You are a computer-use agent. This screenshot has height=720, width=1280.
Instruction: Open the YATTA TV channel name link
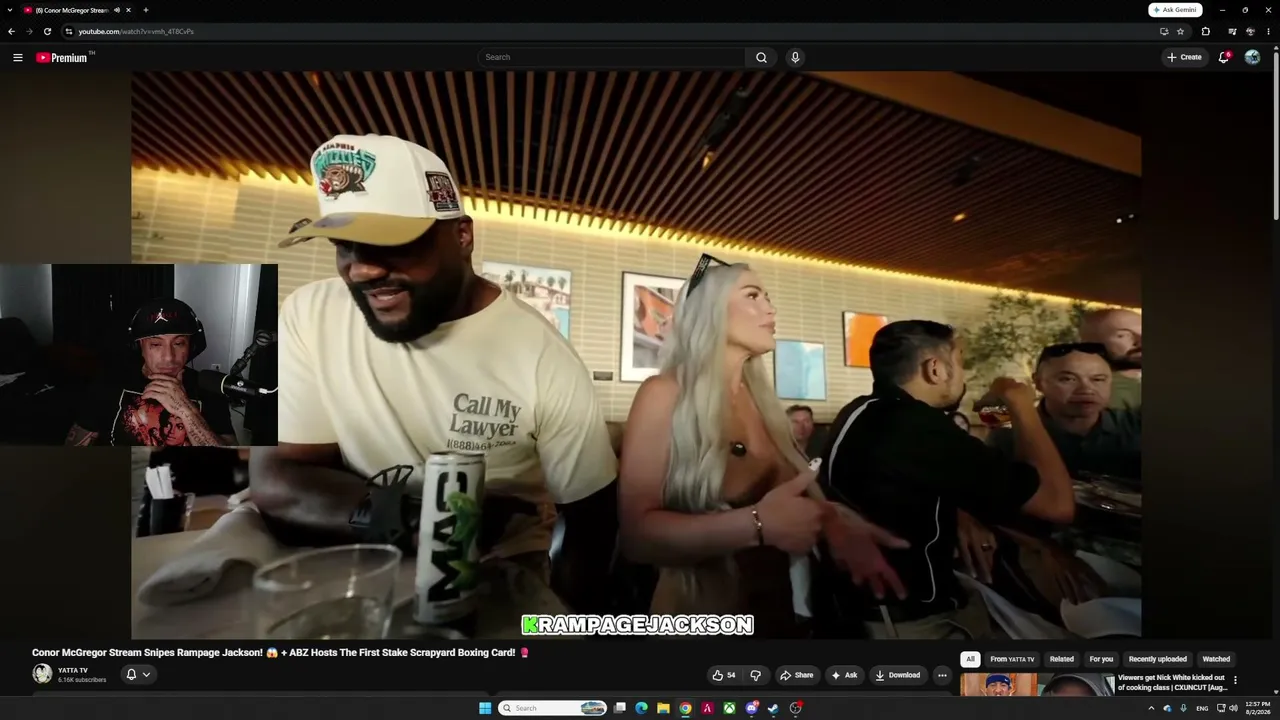tap(73, 670)
